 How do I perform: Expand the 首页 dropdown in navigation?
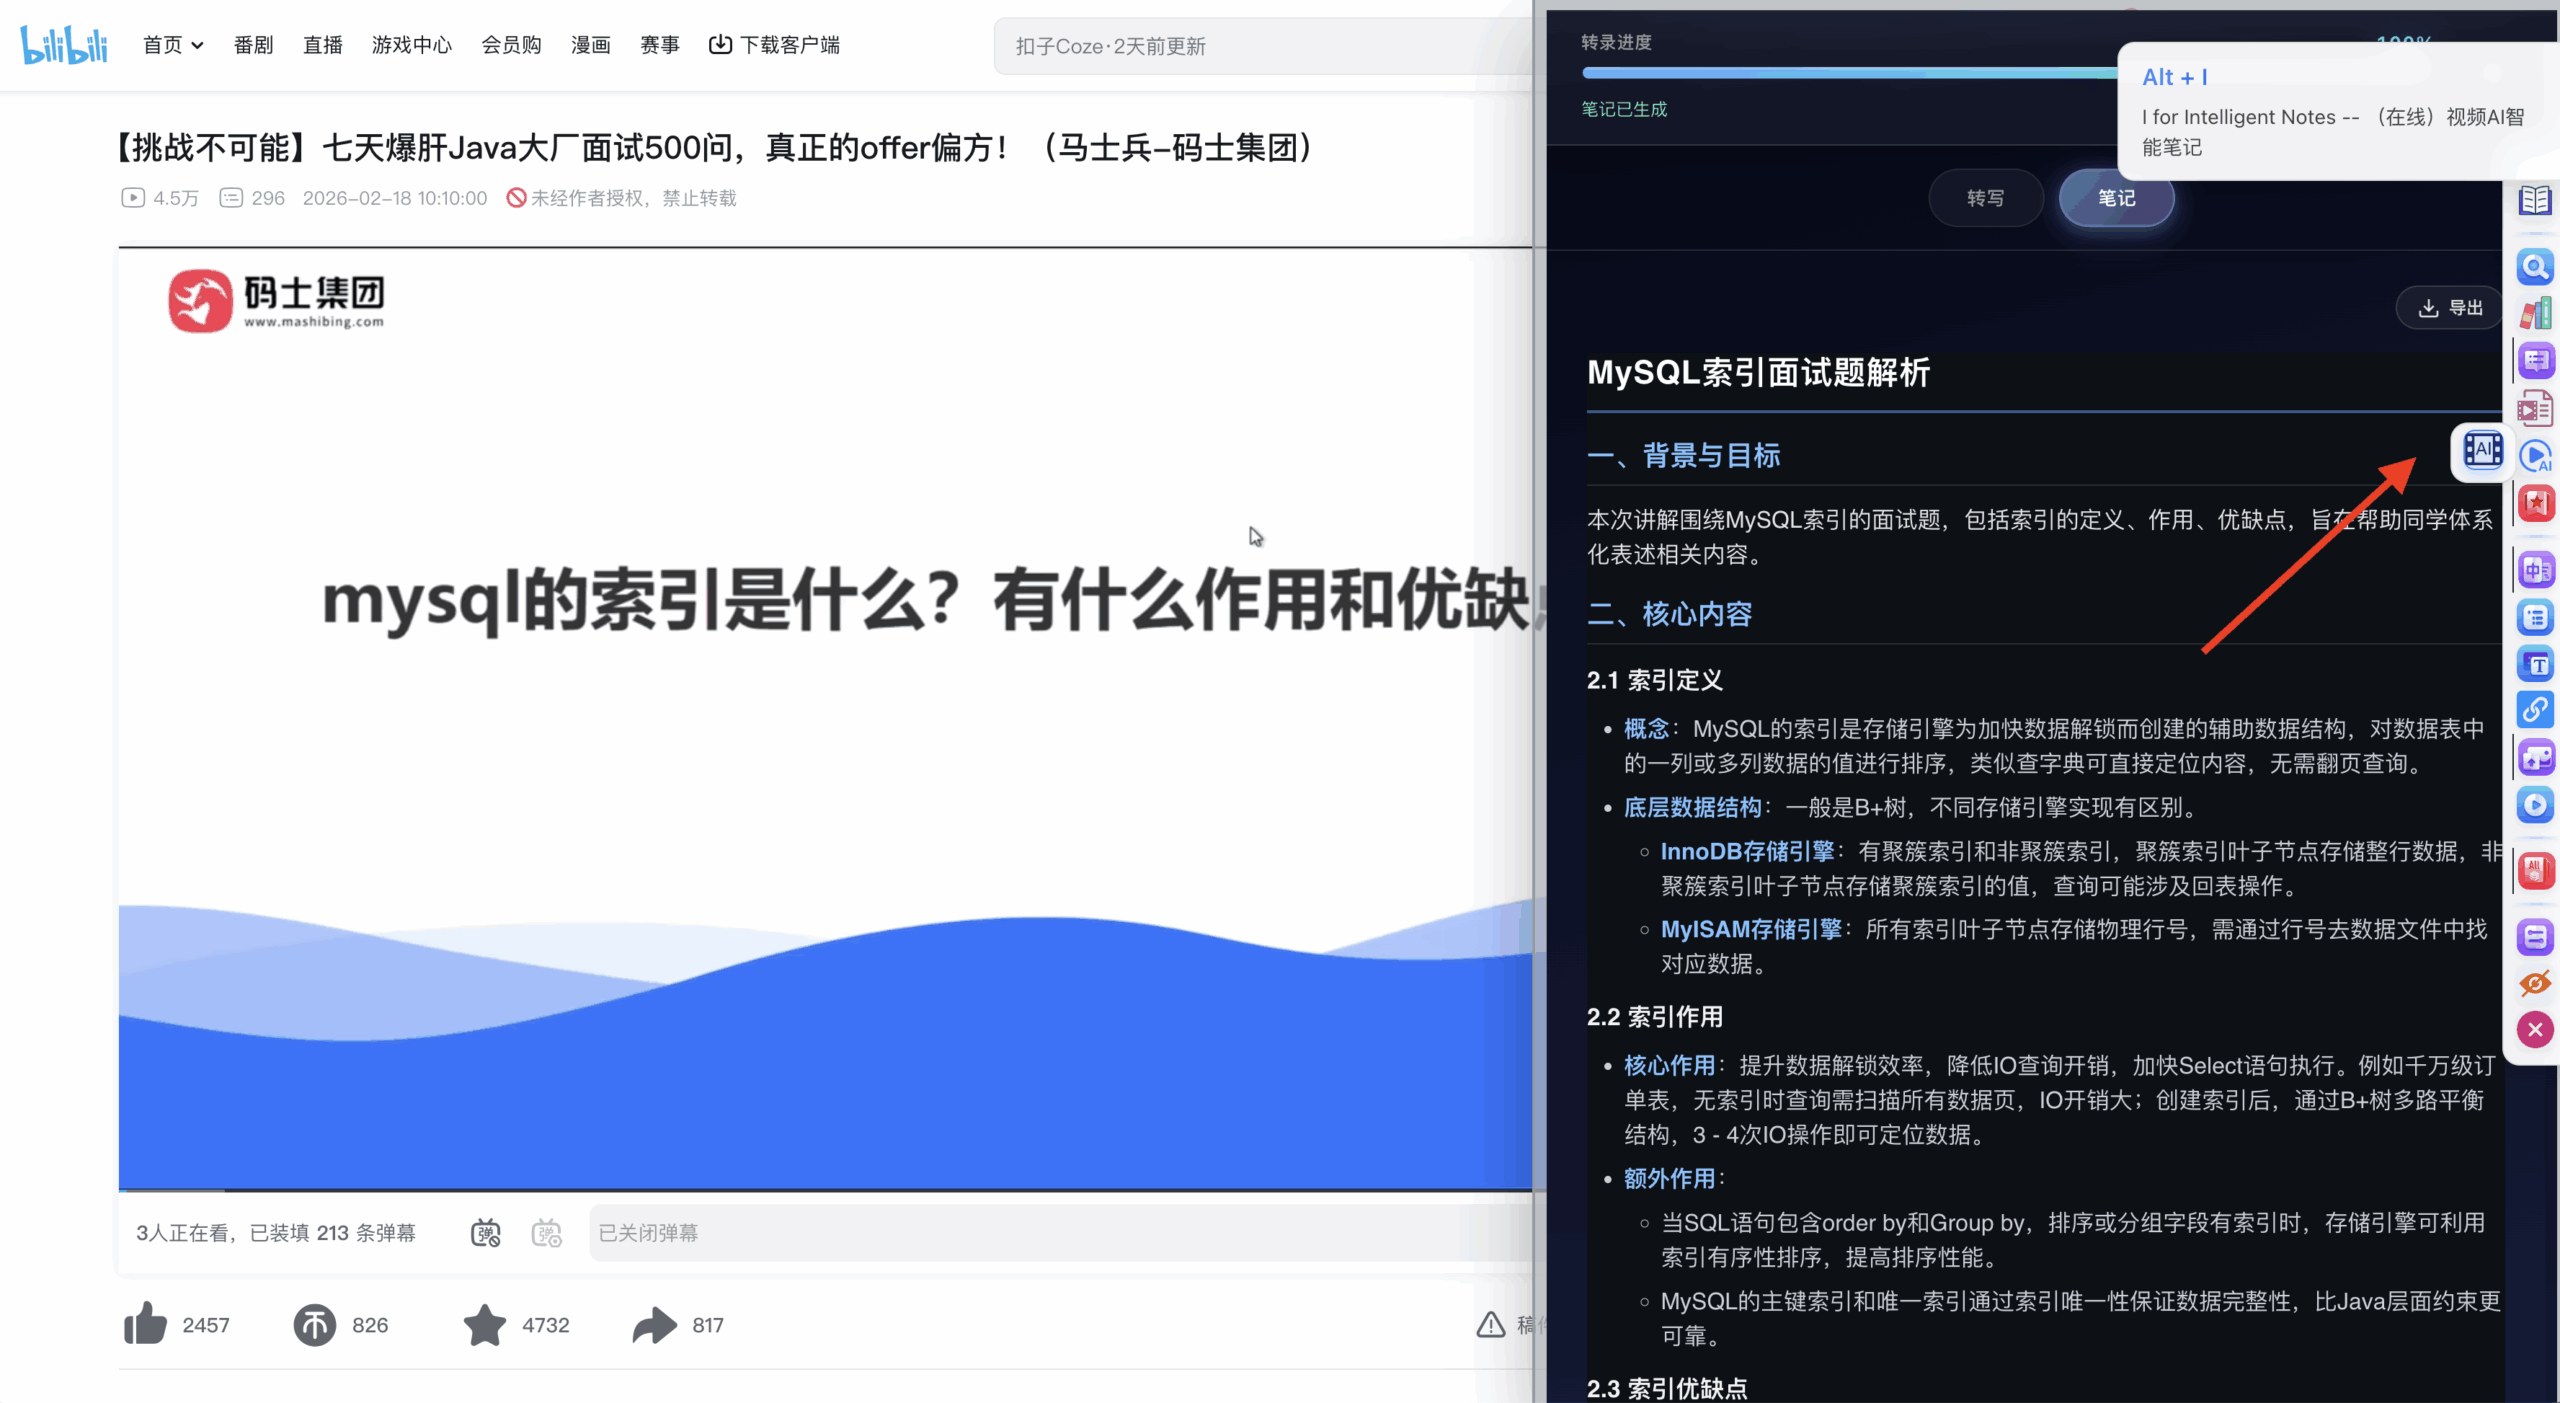pos(173,45)
